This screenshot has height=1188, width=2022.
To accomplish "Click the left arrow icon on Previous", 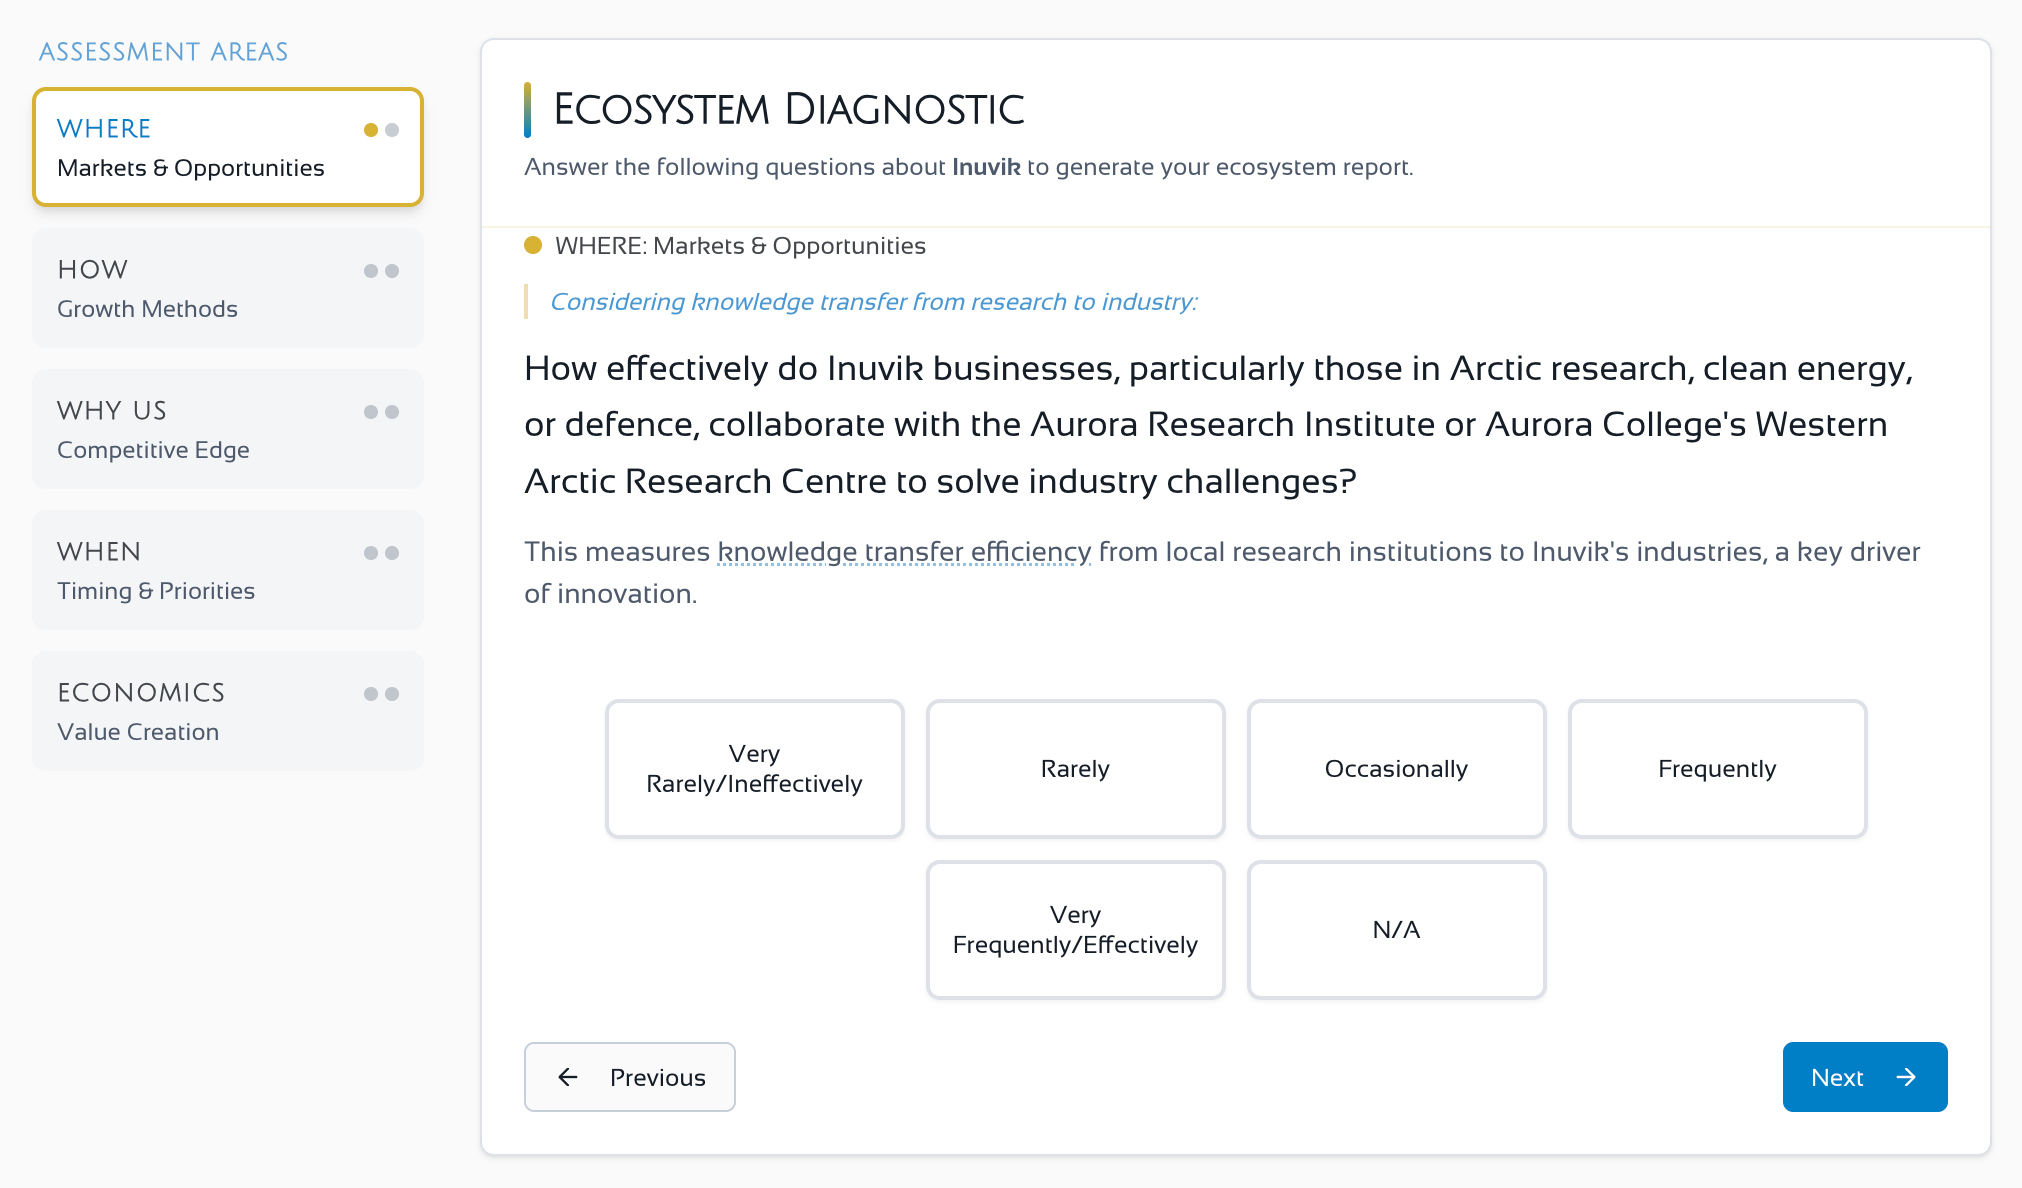I will [x=568, y=1077].
